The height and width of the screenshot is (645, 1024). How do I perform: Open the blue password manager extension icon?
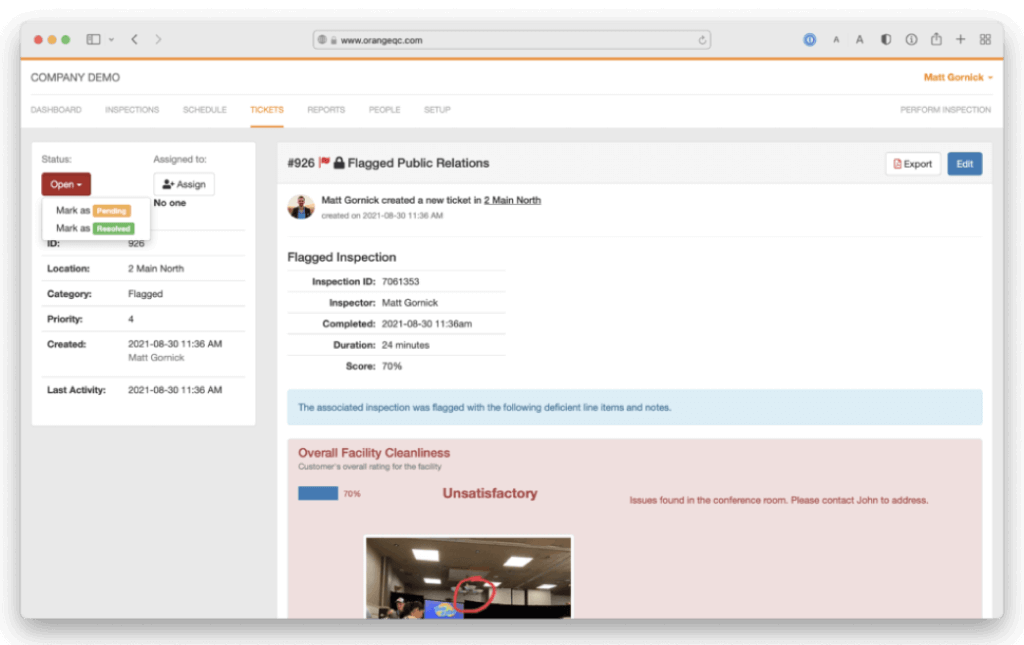809,40
